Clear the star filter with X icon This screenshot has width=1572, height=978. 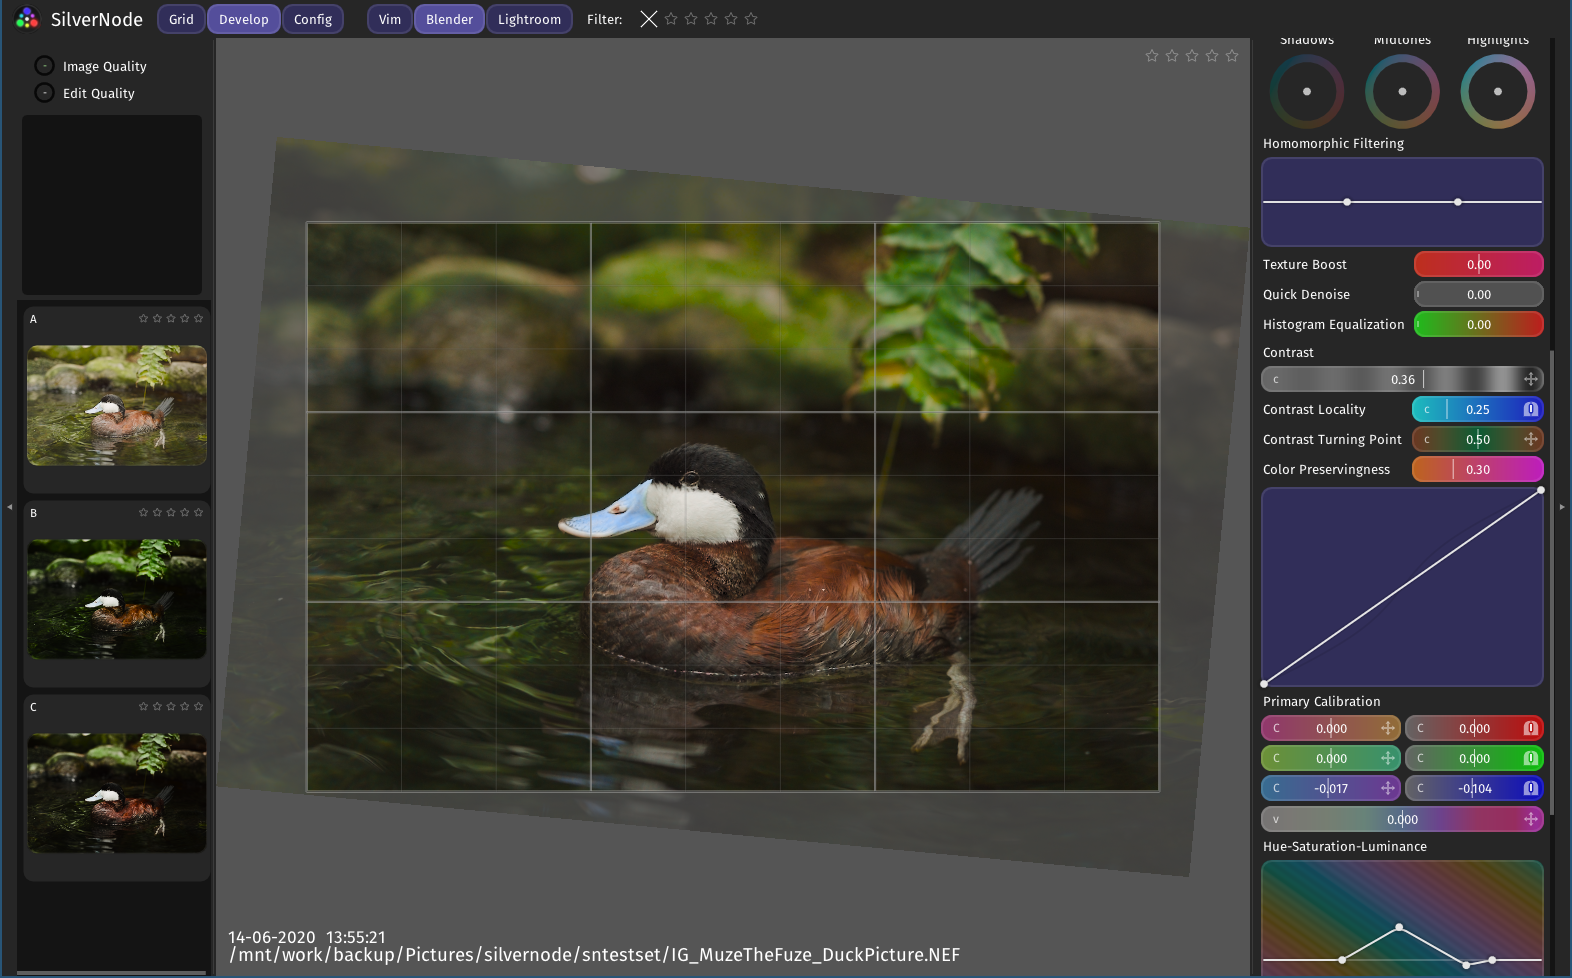pyautogui.click(x=649, y=19)
